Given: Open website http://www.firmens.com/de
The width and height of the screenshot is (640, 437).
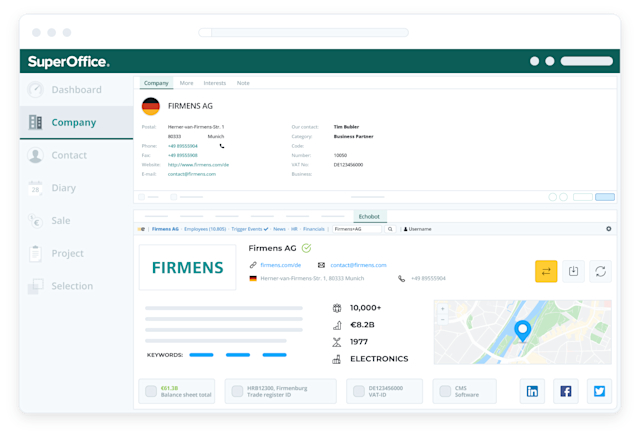Looking at the screenshot, I should pyautogui.click(x=198, y=164).
